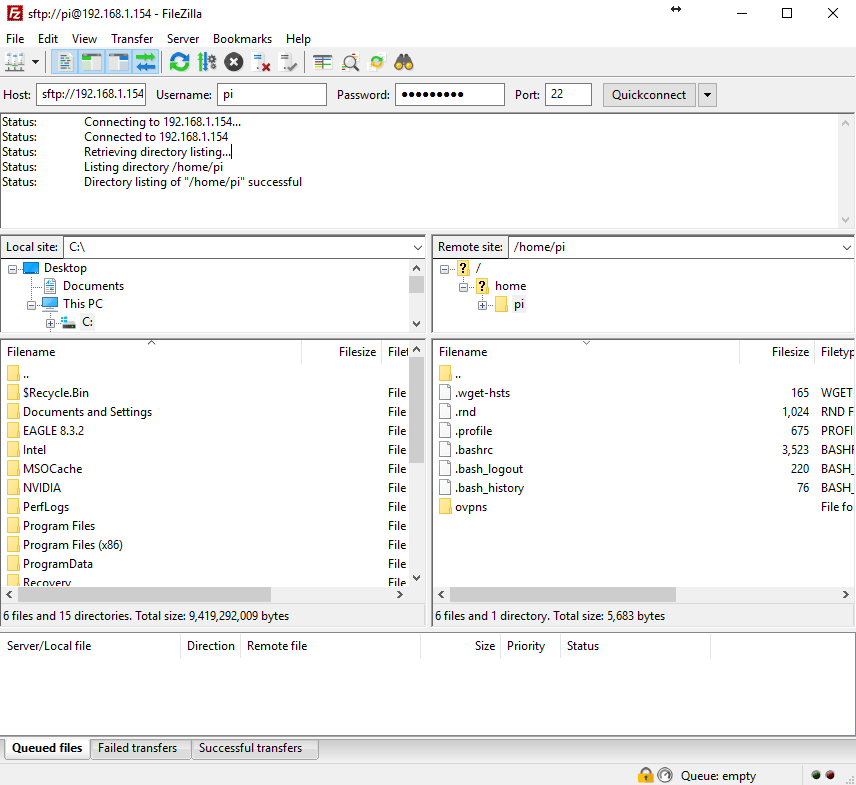The image size is (856, 785).
Task: Open the directory listing filters dialog
Action: pos(323,62)
